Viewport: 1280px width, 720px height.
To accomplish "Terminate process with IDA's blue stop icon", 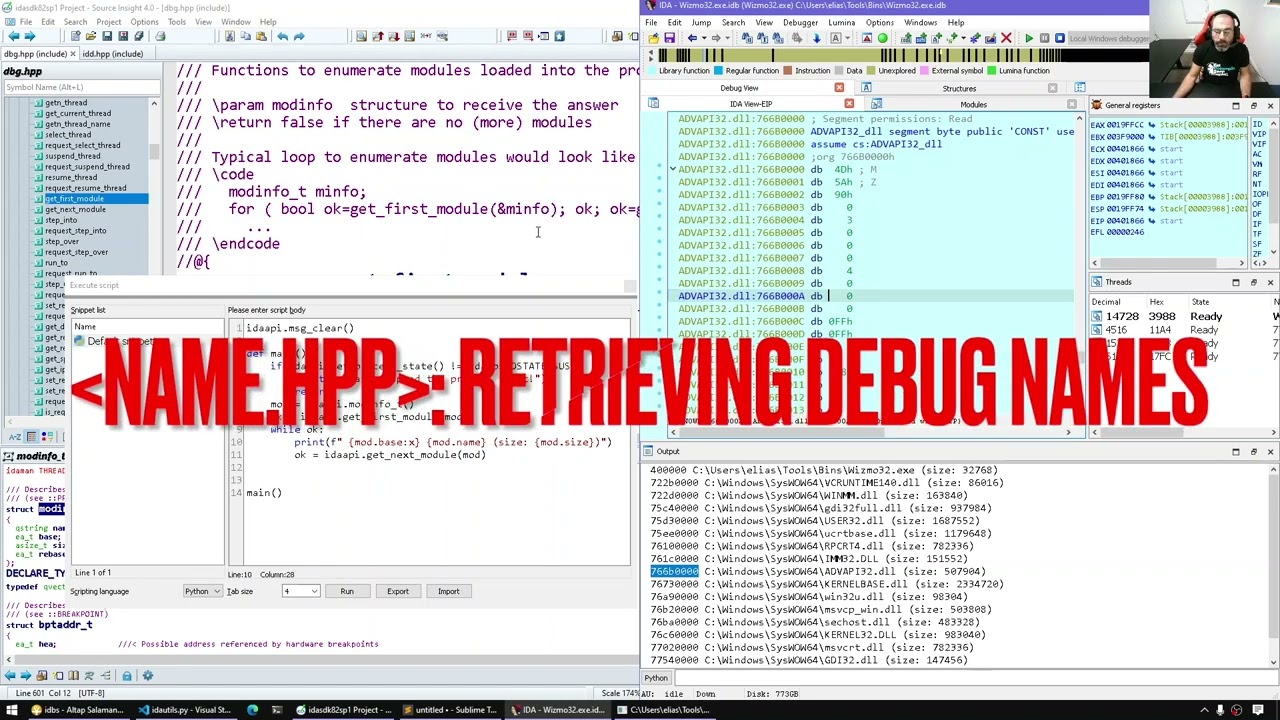I will point(1060,38).
